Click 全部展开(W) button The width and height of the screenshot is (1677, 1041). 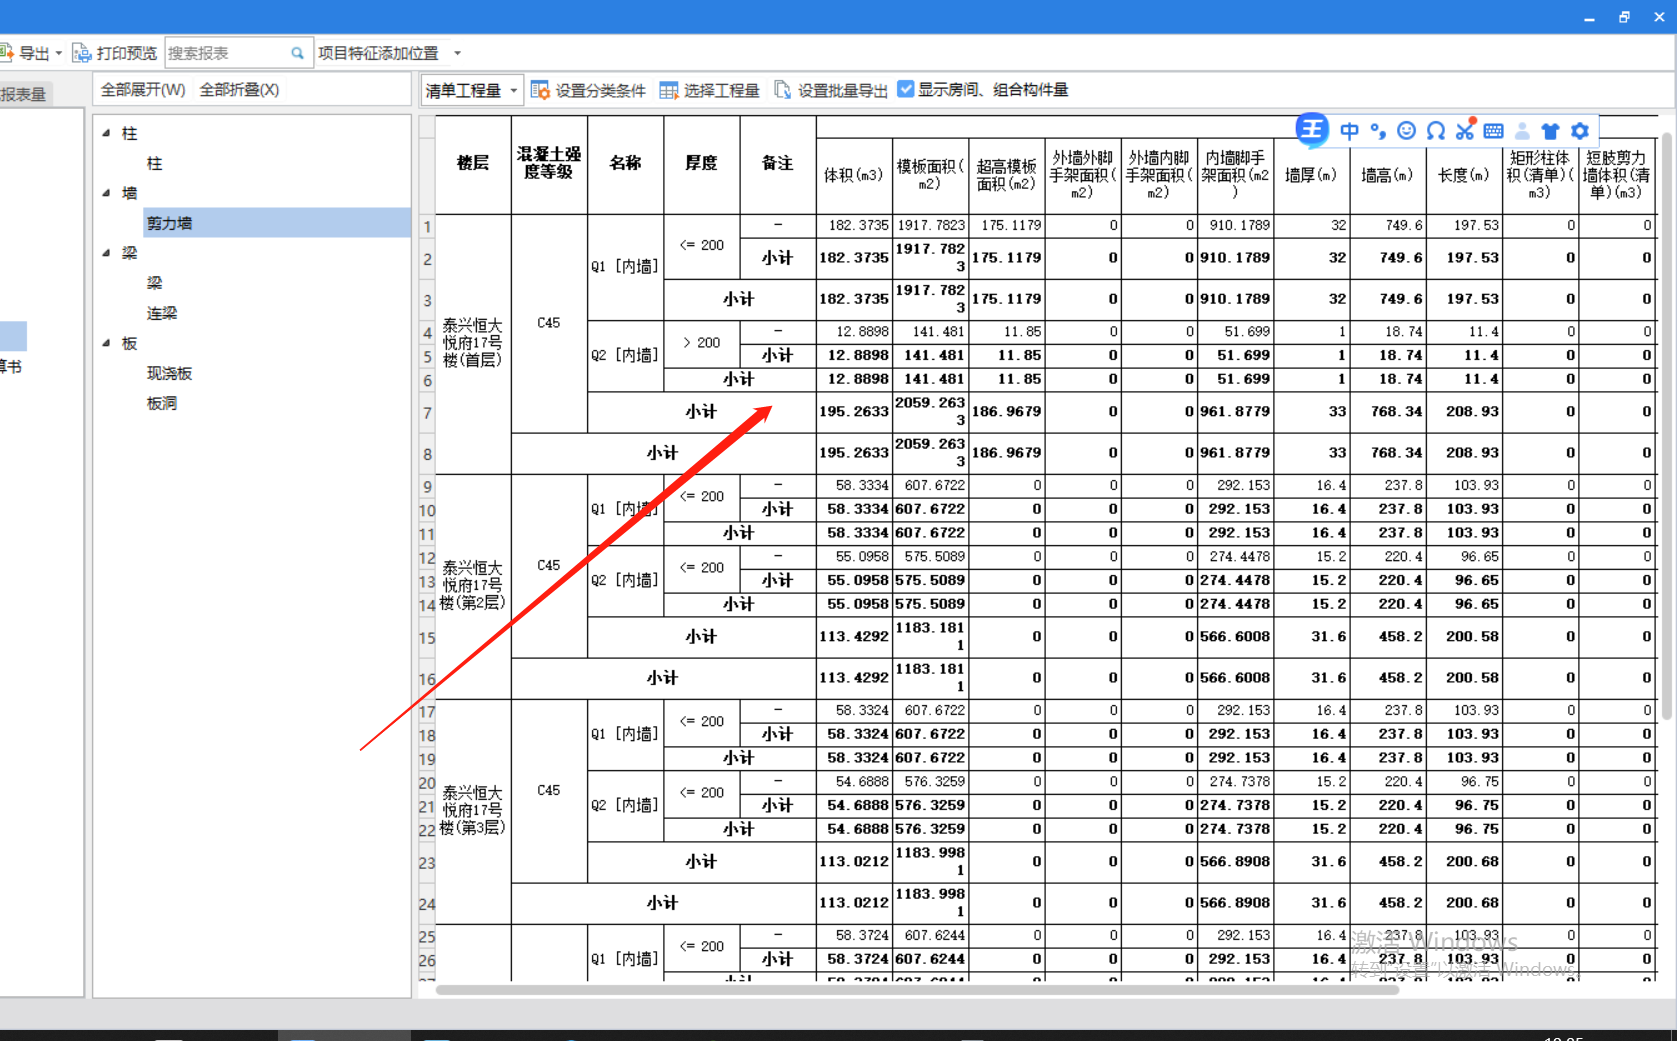click(143, 90)
